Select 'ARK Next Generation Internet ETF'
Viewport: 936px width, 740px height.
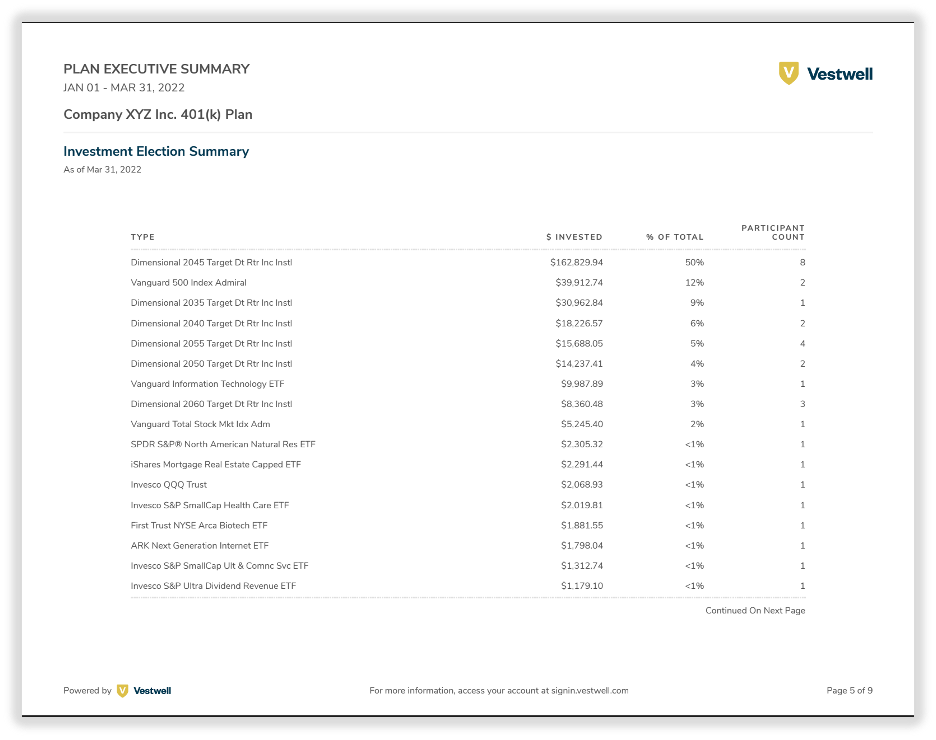(x=199, y=545)
